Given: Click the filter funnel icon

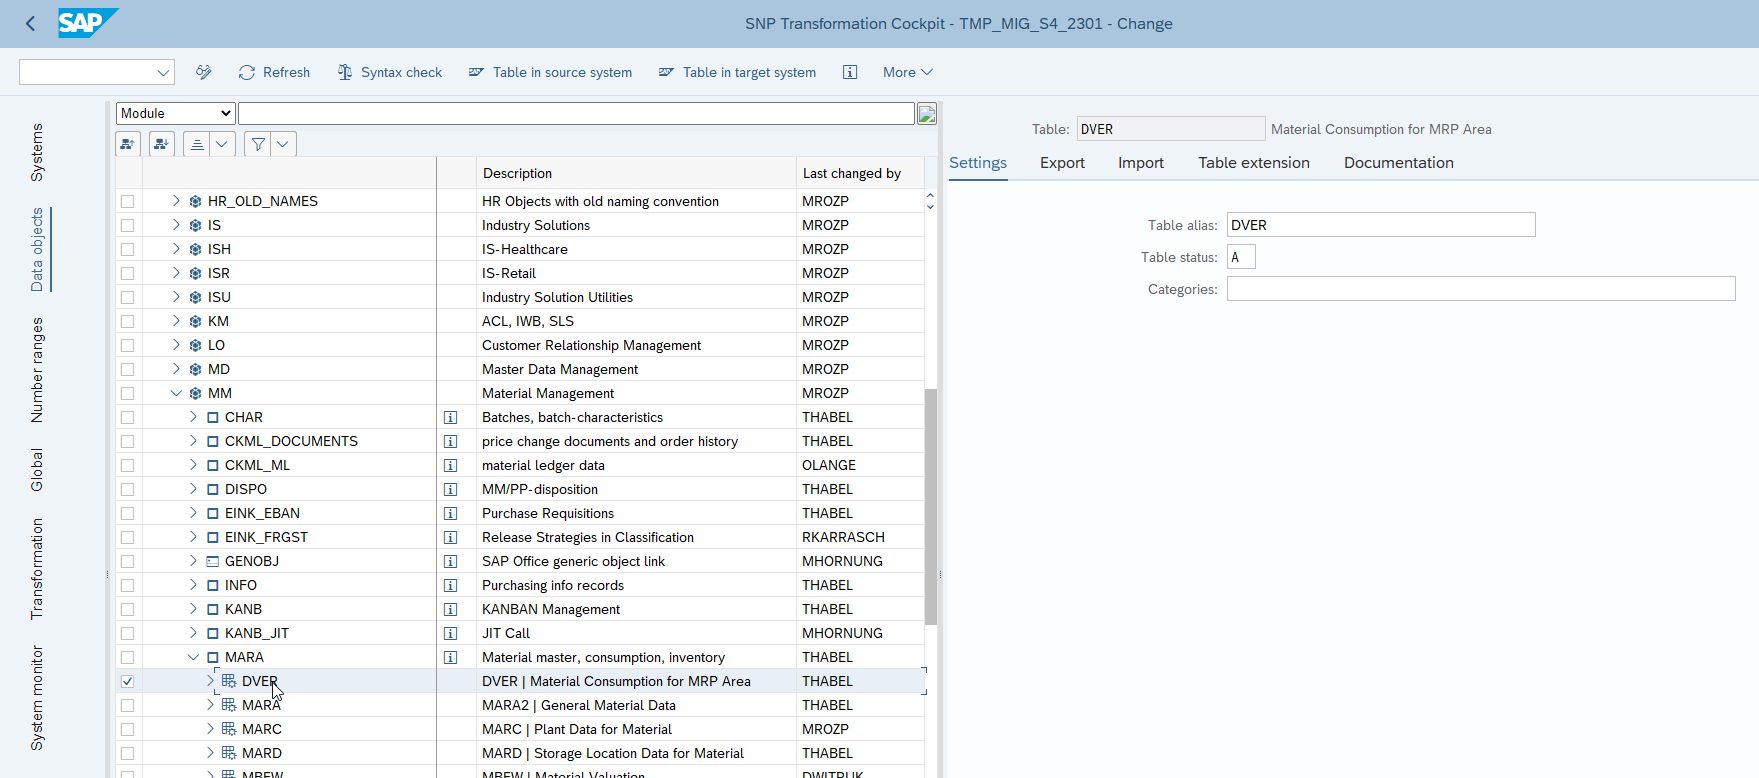Looking at the screenshot, I should (258, 144).
